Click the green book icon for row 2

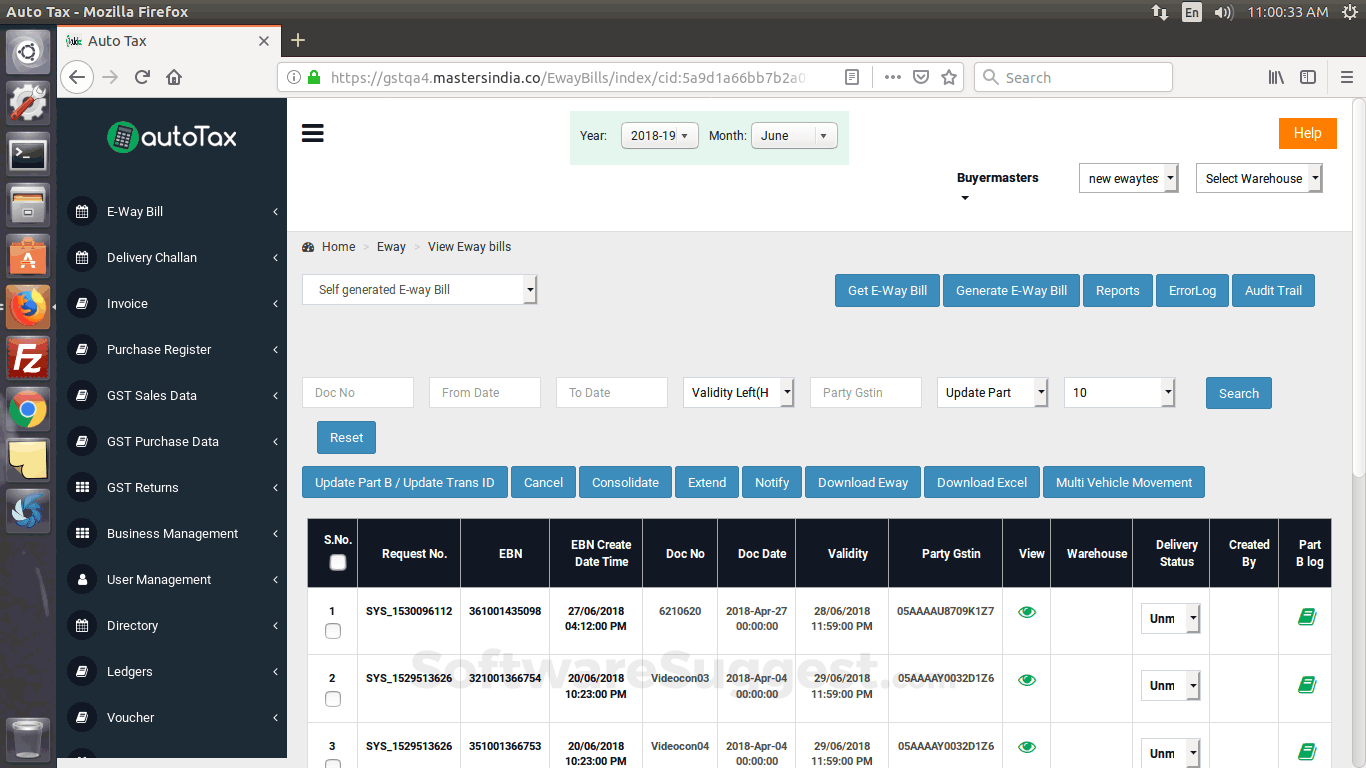point(1306,685)
